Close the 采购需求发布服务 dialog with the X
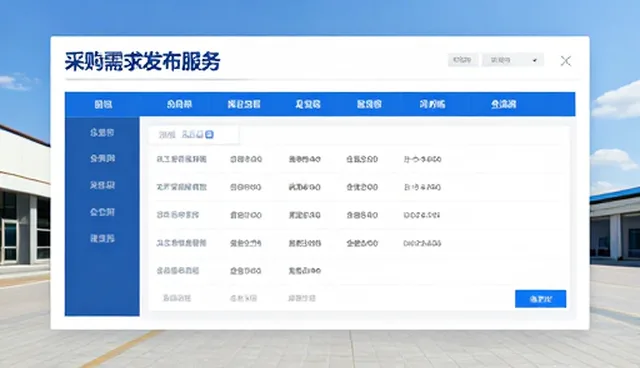This screenshot has height=368, width=640. point(565,61)
